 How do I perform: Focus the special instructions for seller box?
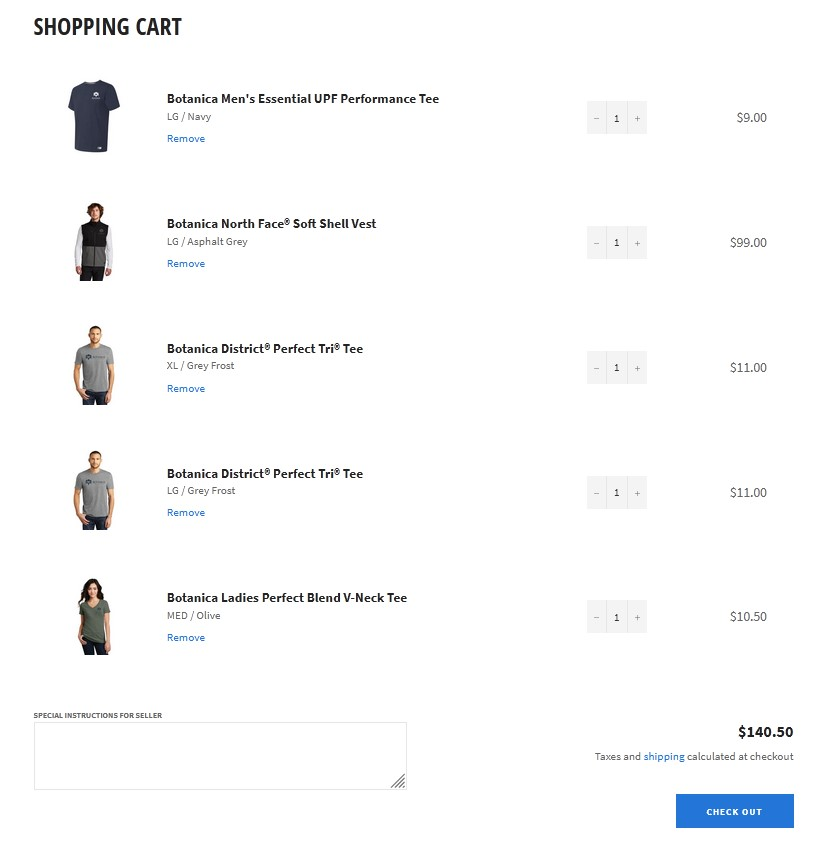point(220,756)
